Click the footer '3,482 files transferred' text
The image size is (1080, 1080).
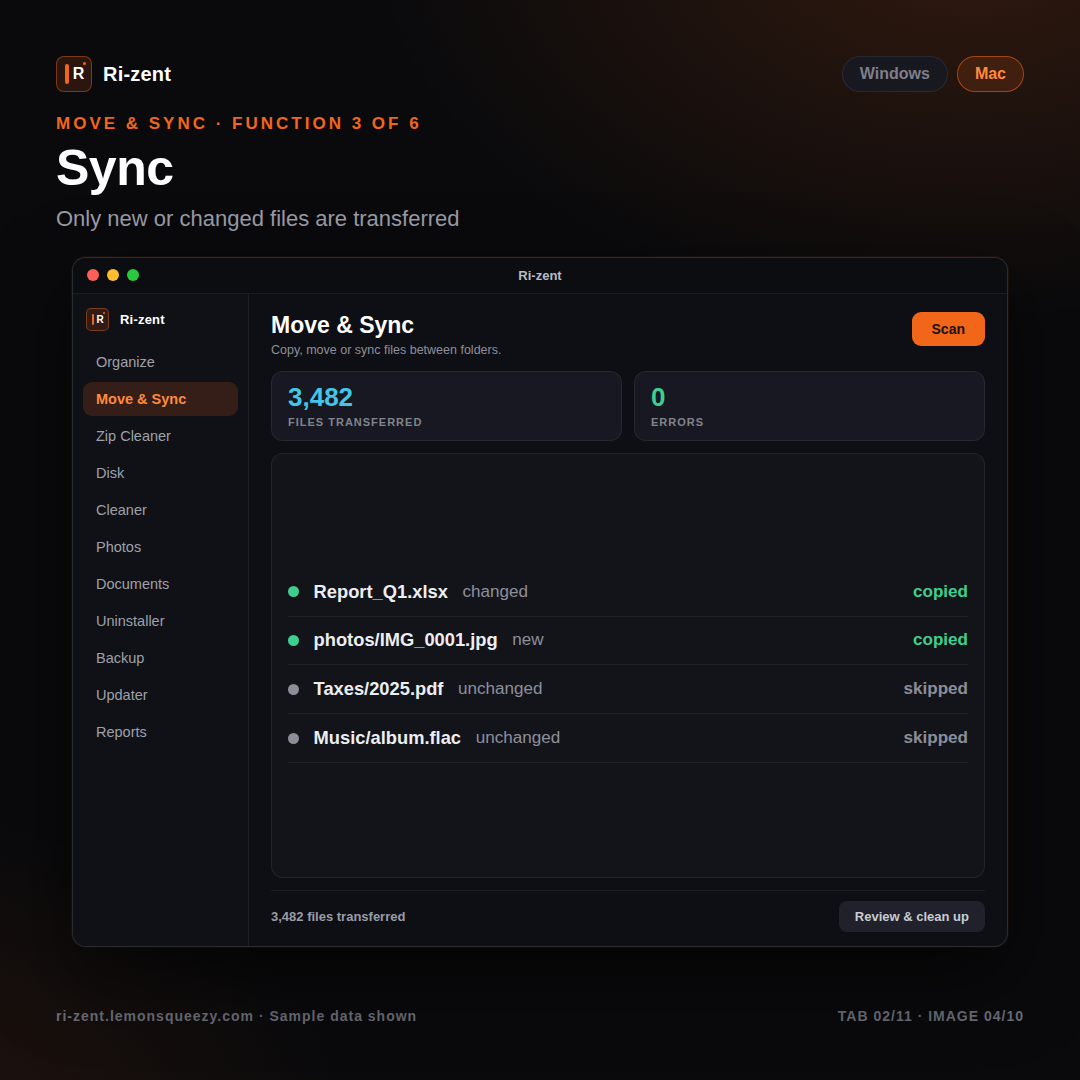pos(338,917)
